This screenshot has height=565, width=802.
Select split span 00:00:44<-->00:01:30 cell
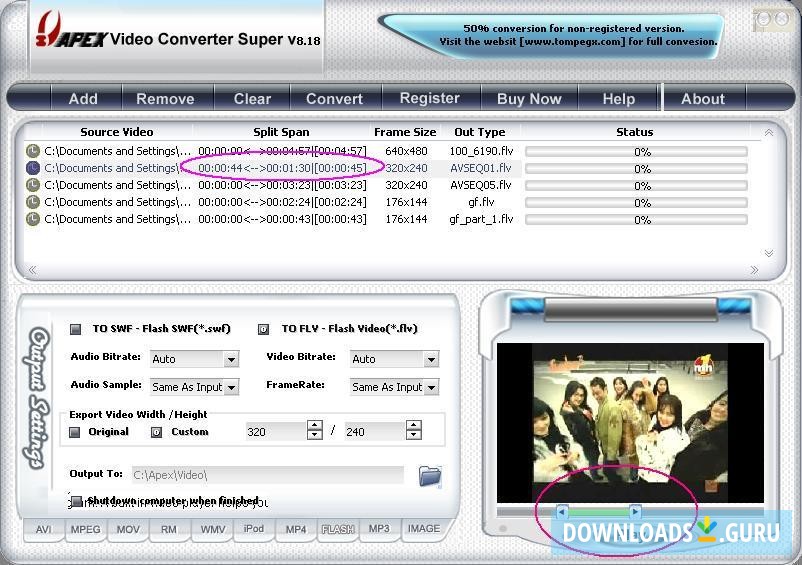click(282, 168)
